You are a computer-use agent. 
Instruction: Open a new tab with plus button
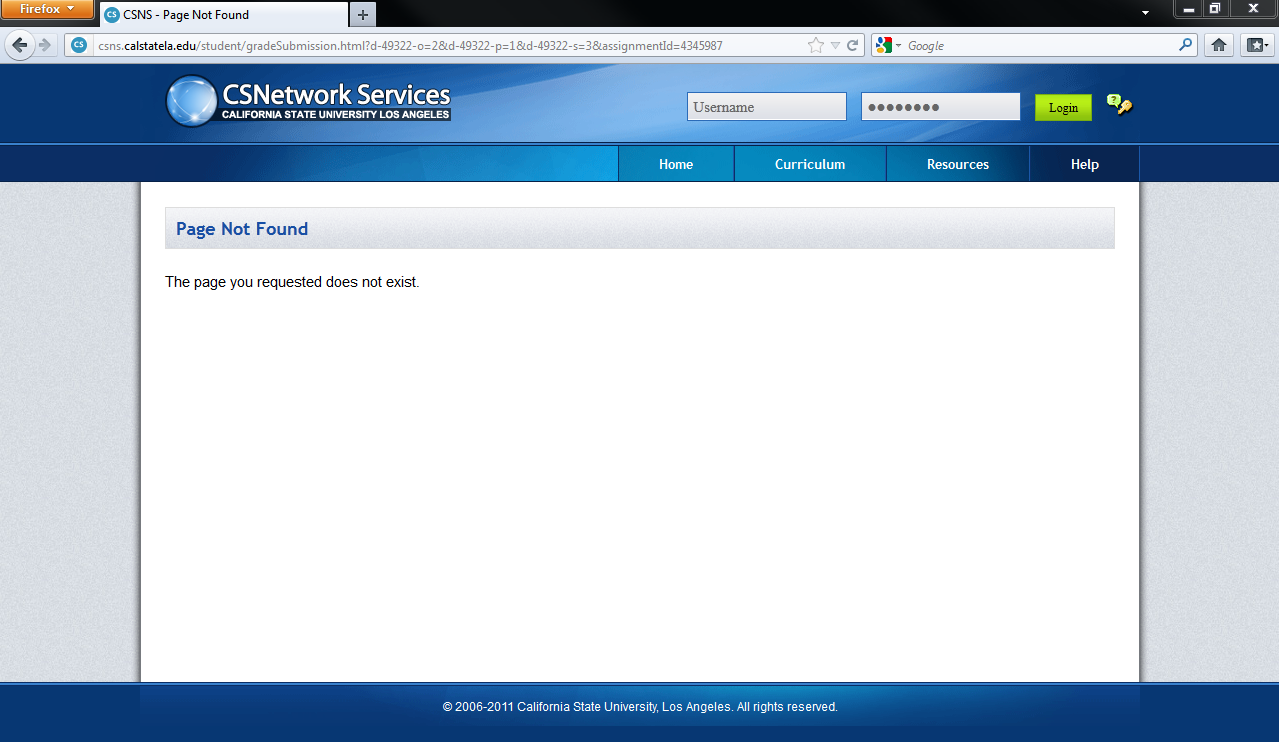363,15
